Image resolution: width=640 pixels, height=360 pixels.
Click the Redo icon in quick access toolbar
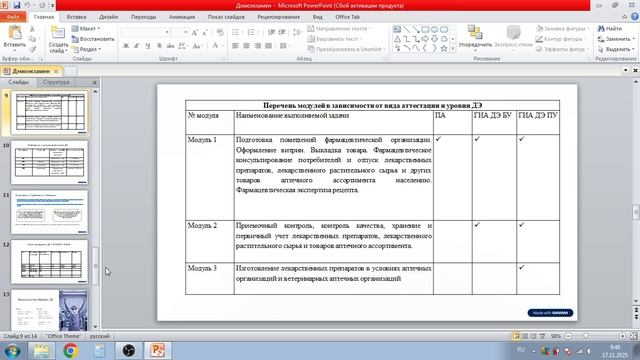pos(42,5)
